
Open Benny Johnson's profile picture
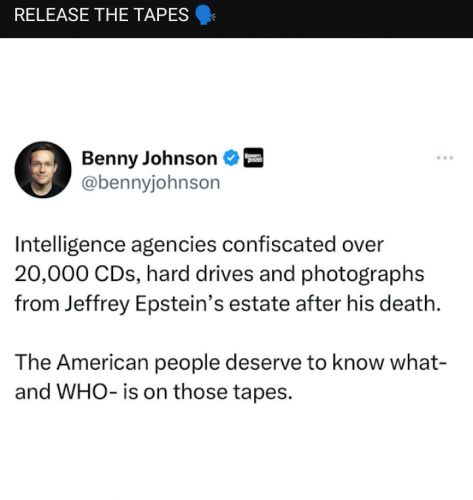click(x=43, y=170)
